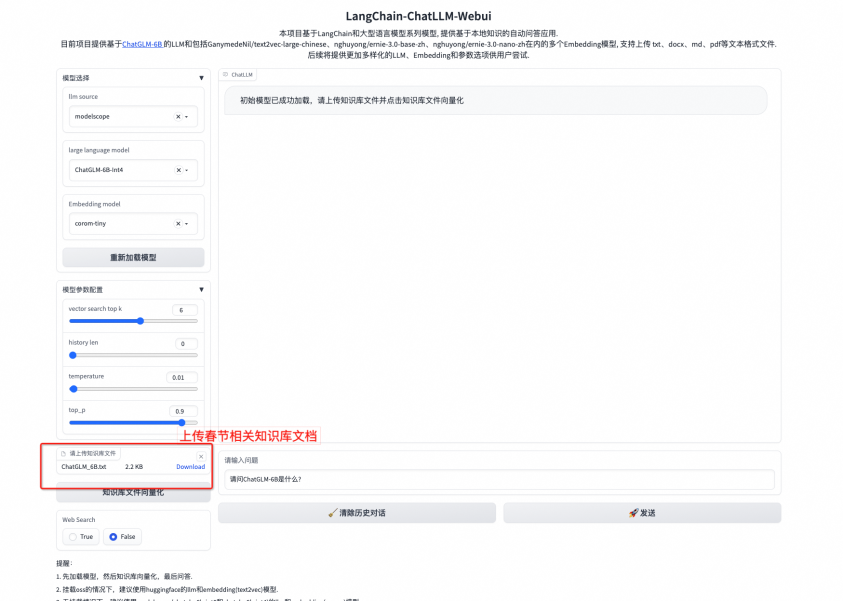Clear the ChatGLM-6B-int4 selection with x
The height and width of the screenshot is (601, 843).
coord(178,170)
